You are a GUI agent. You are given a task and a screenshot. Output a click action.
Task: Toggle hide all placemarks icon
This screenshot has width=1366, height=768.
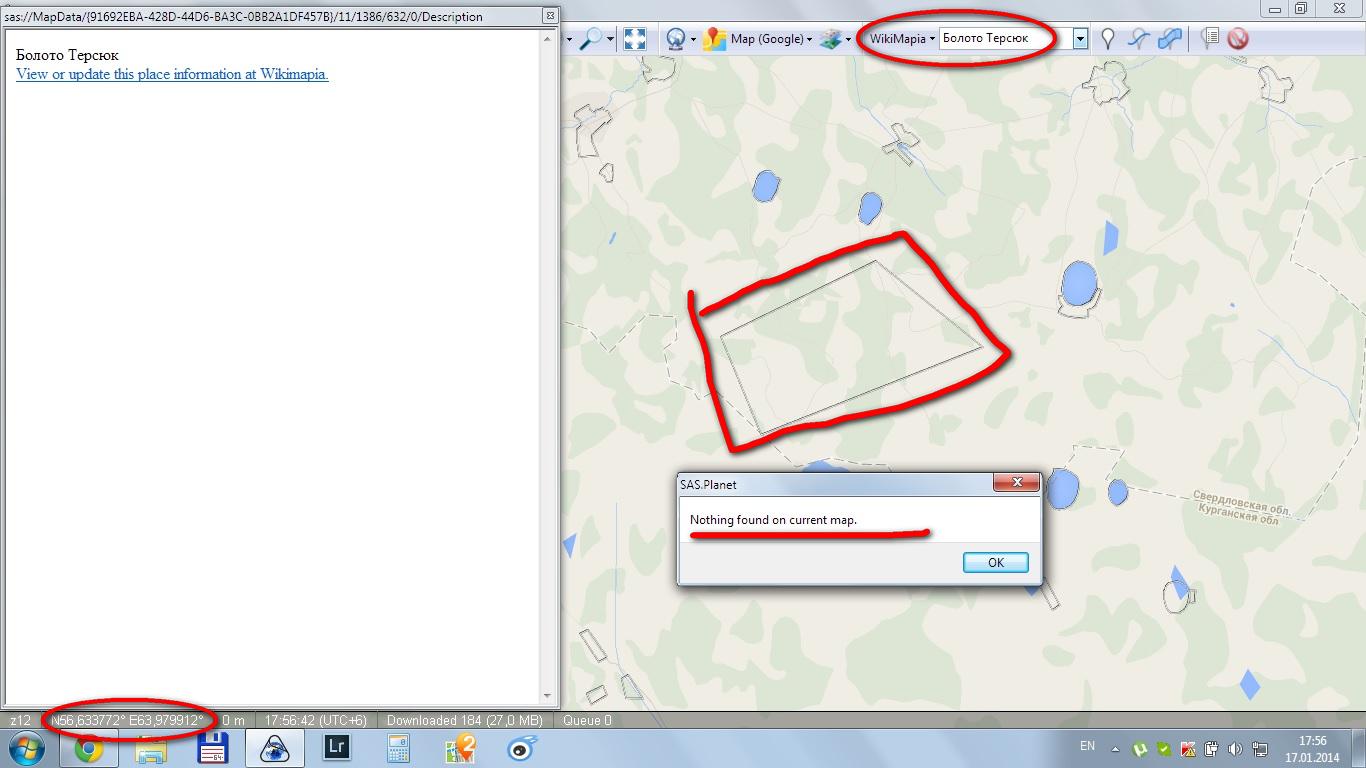(1239, 39)
